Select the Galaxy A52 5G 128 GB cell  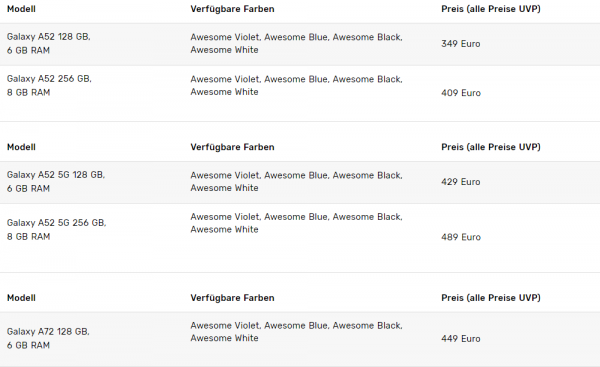coord(56,182)
